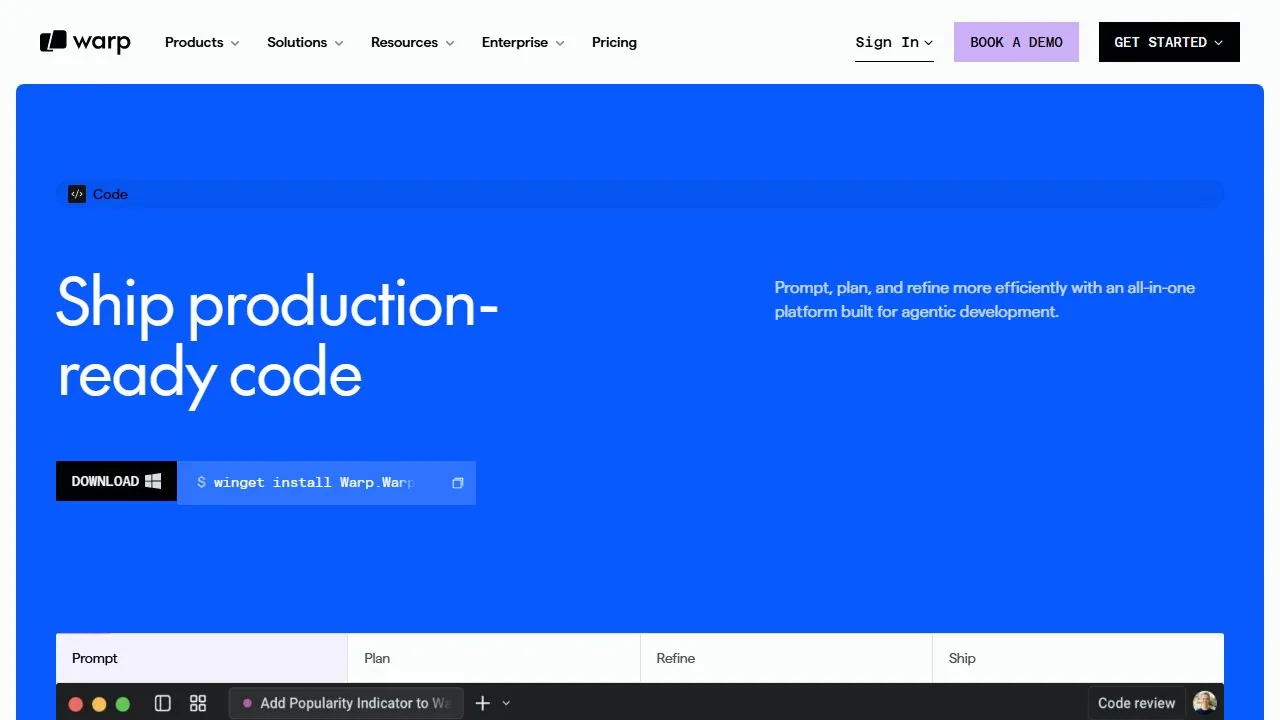
Task: Click the Book a Demo button
Action: tap(1016, 42)
